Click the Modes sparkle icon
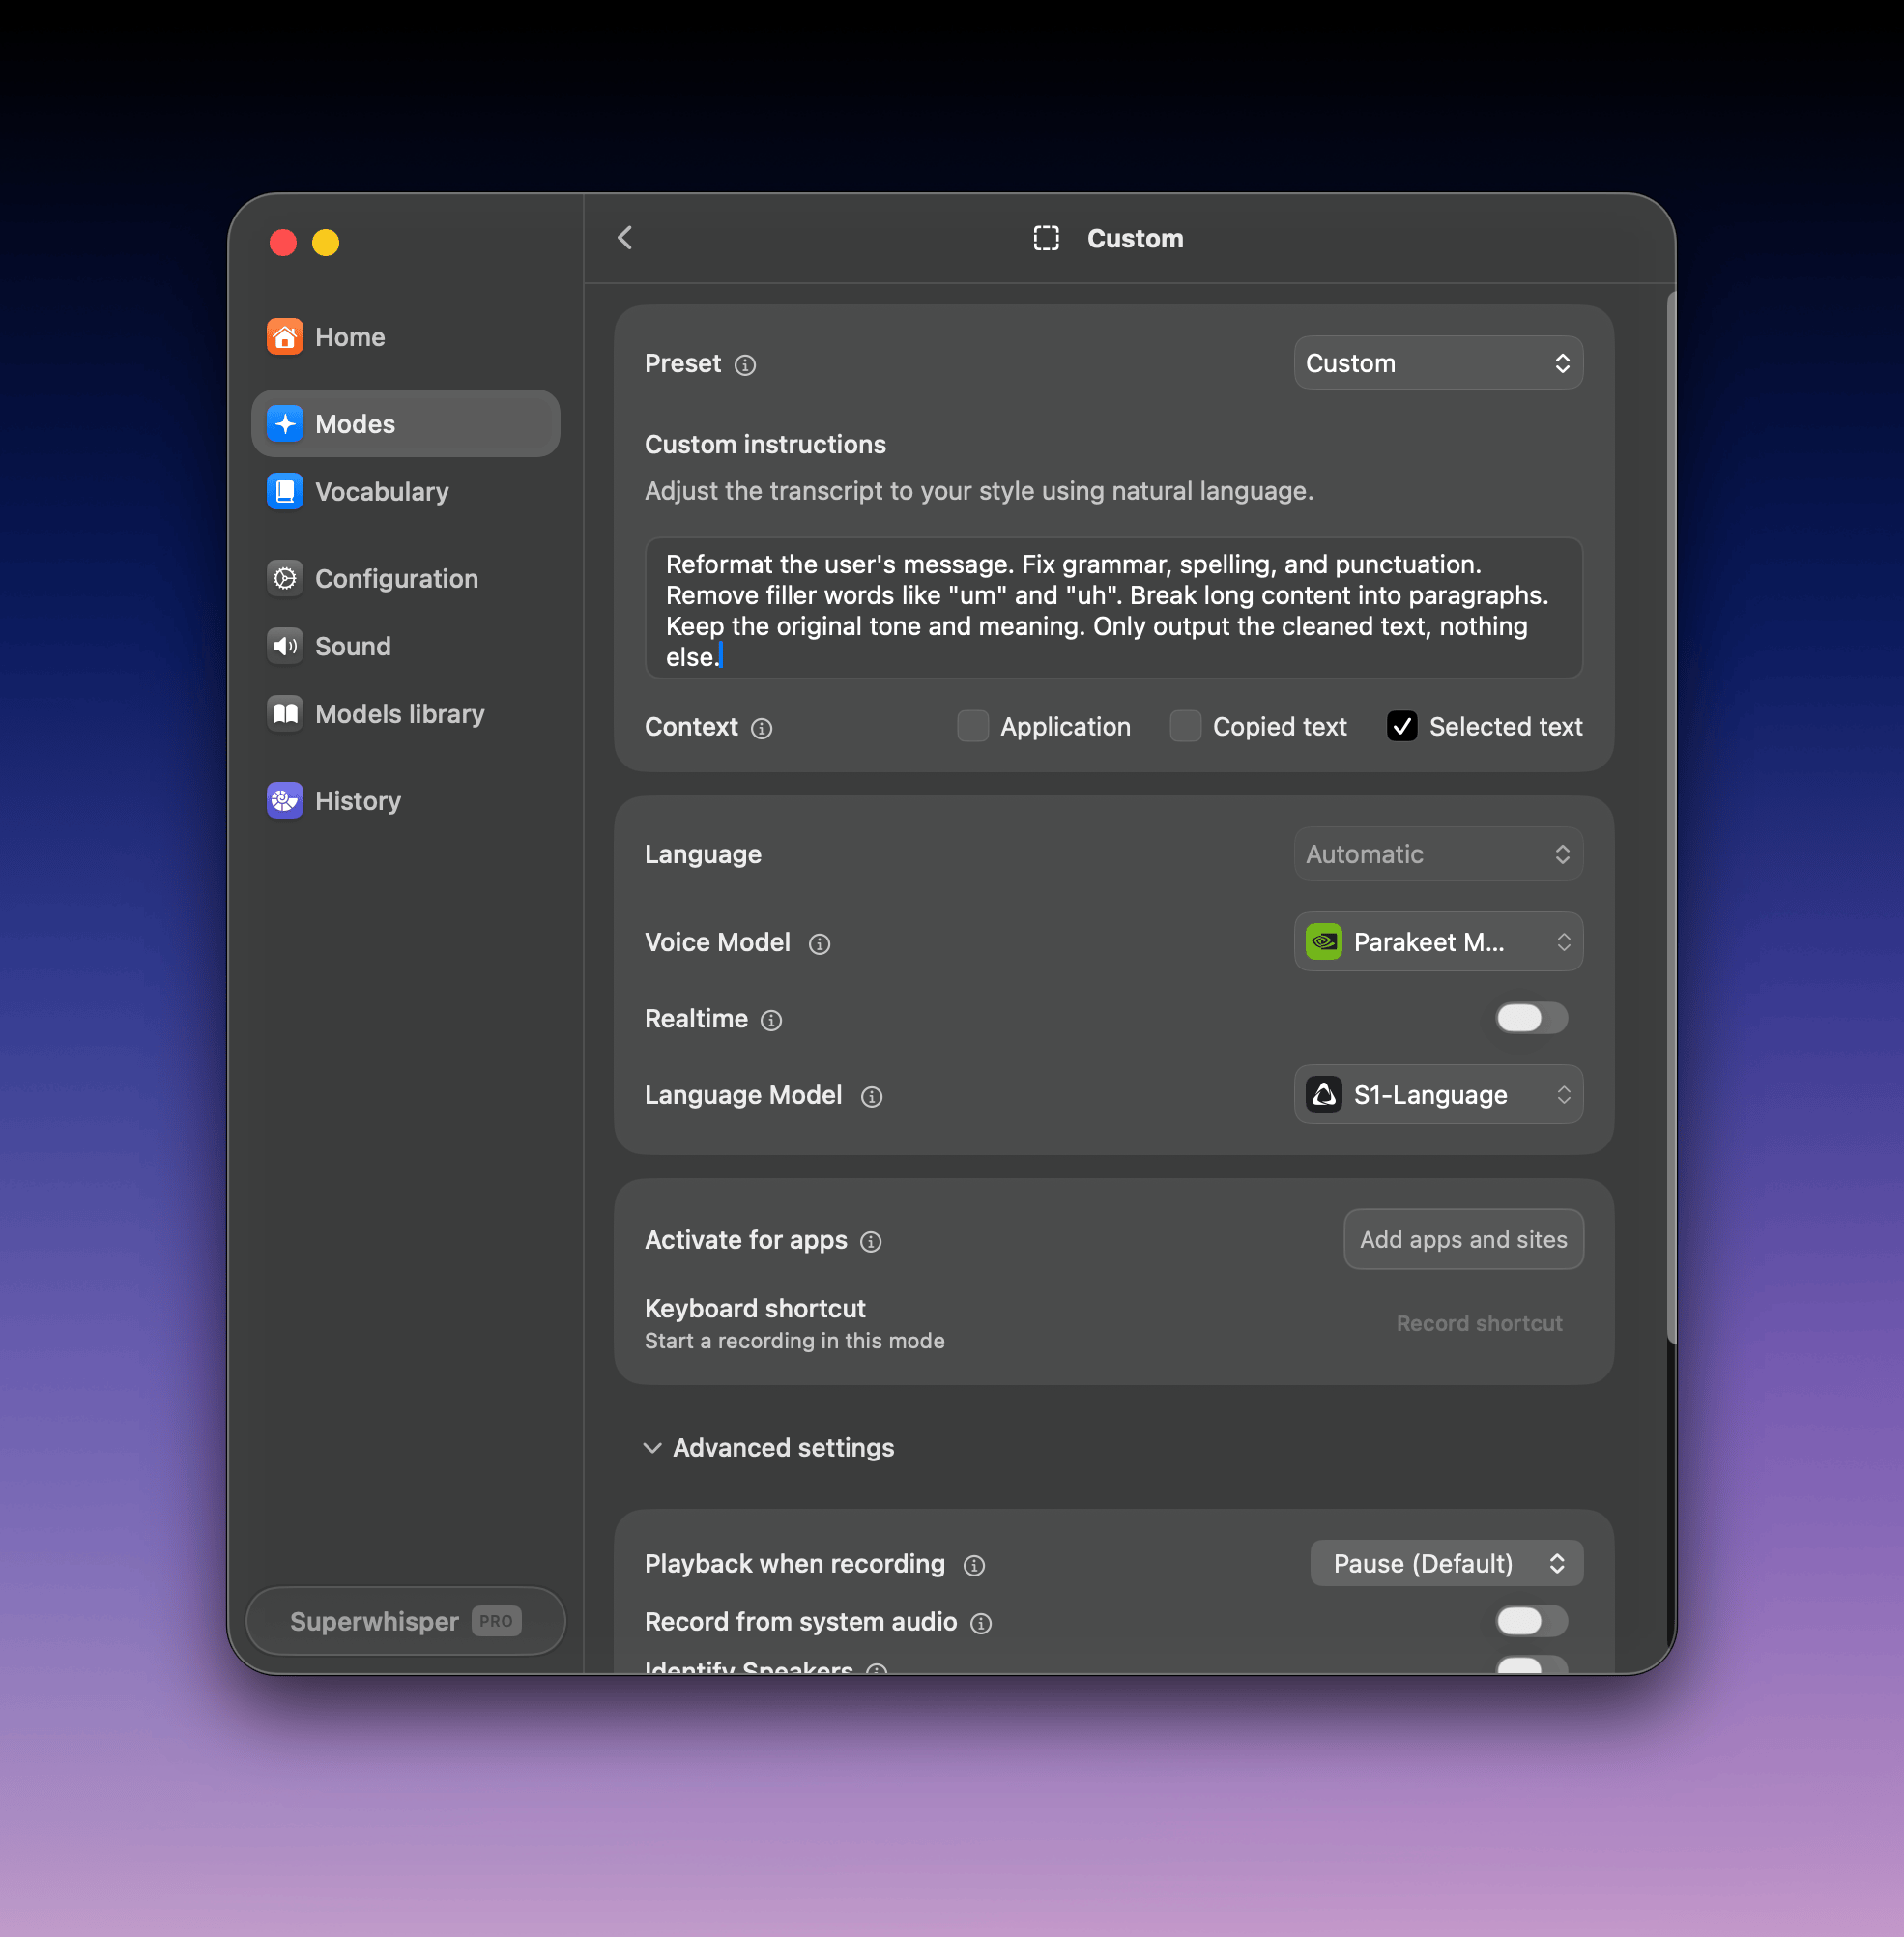Image resolution: width=1904 pixels, height=1937 pixels. 285,424
